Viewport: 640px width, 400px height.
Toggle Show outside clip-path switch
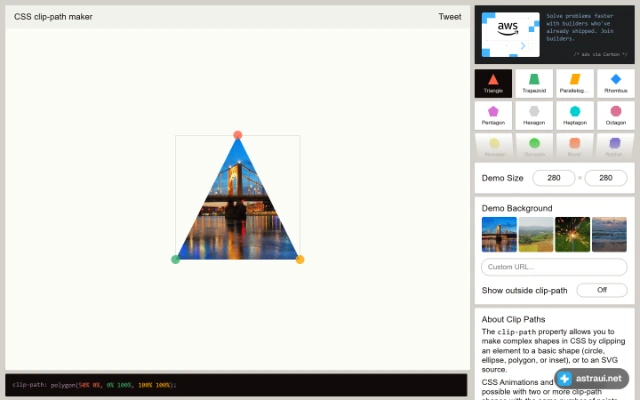(602, 290)
